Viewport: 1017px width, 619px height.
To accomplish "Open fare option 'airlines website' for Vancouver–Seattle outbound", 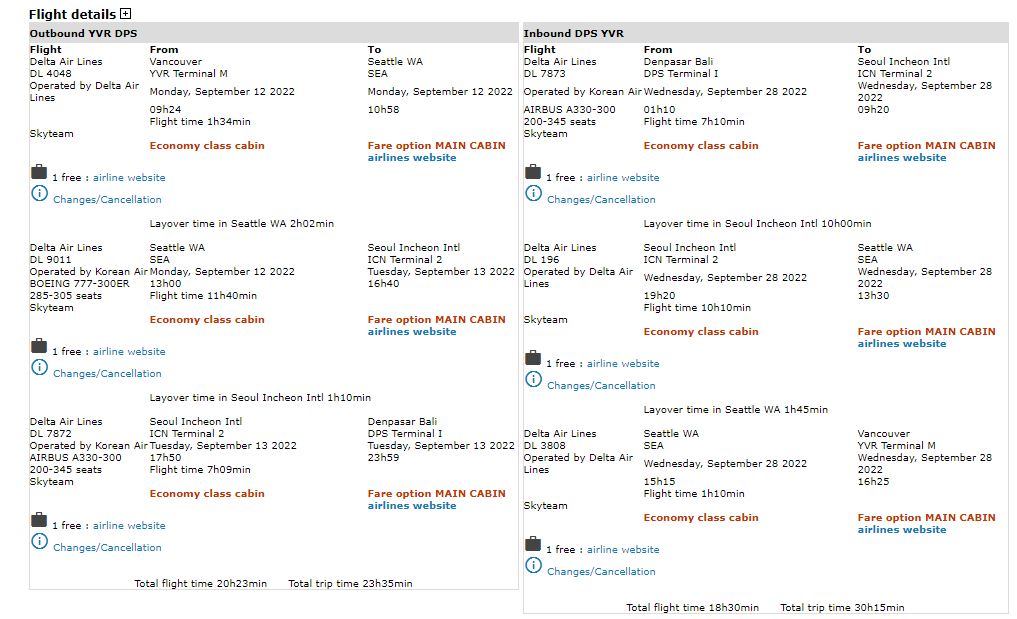I will click(x=412, y=158).
